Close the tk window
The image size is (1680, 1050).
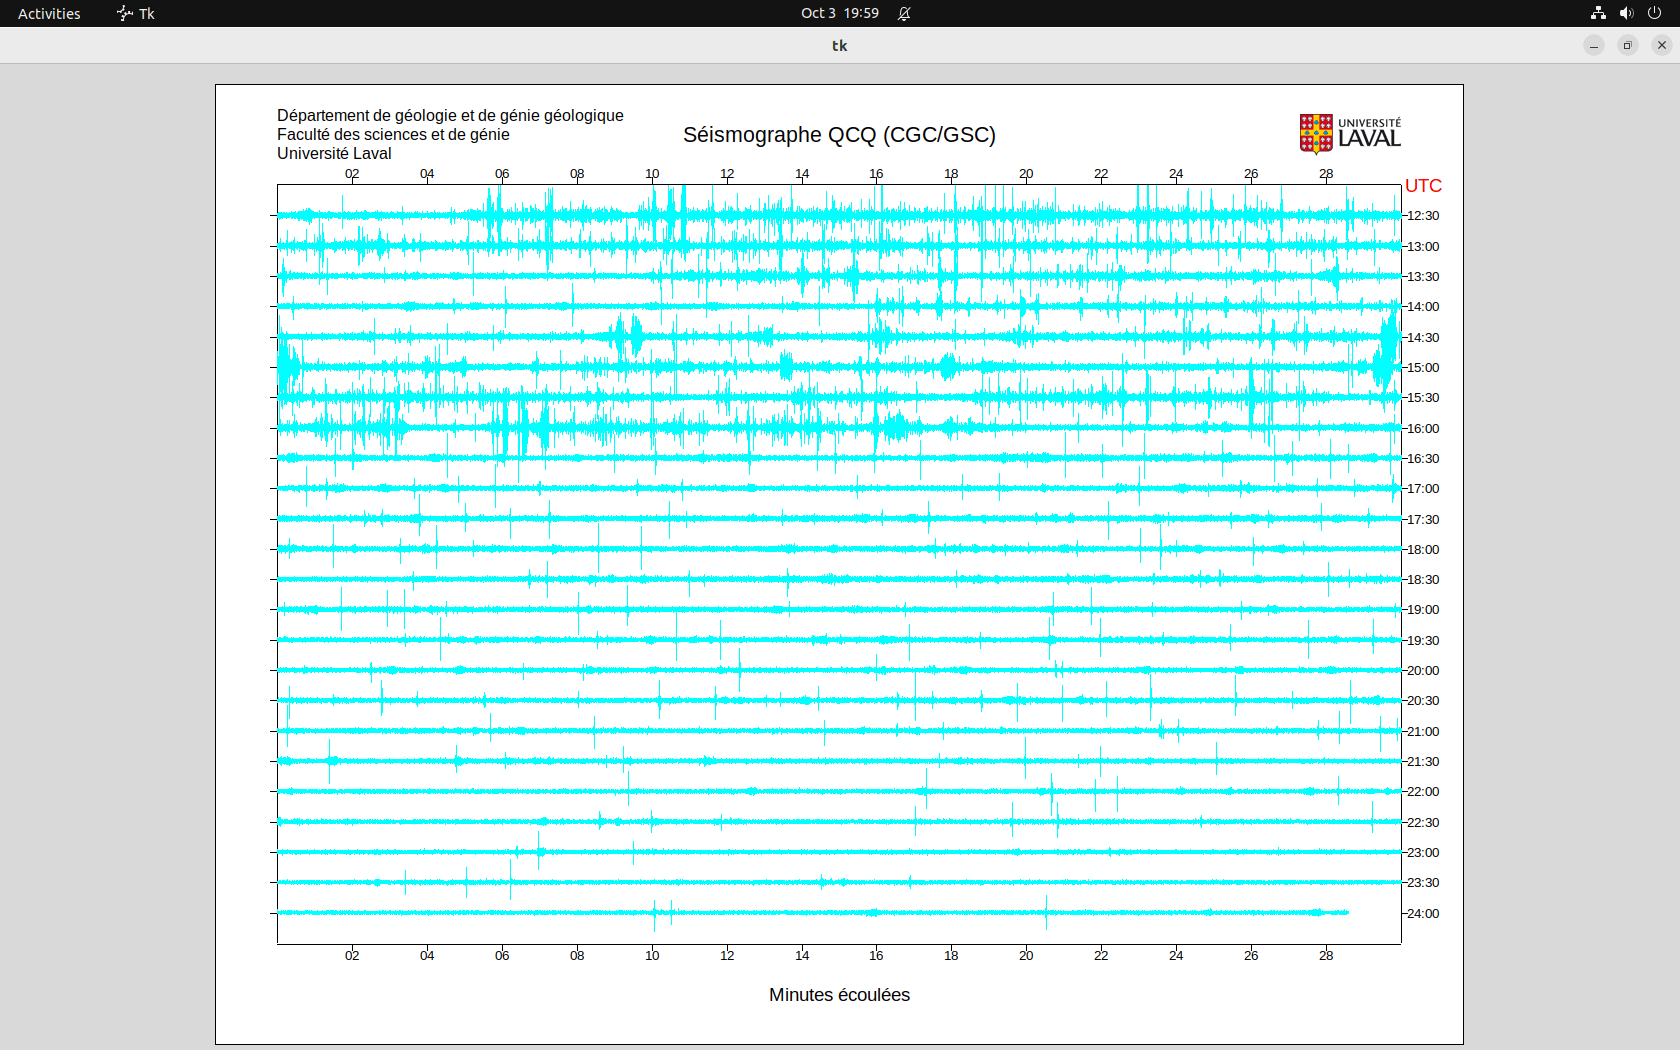(1662, 45)
